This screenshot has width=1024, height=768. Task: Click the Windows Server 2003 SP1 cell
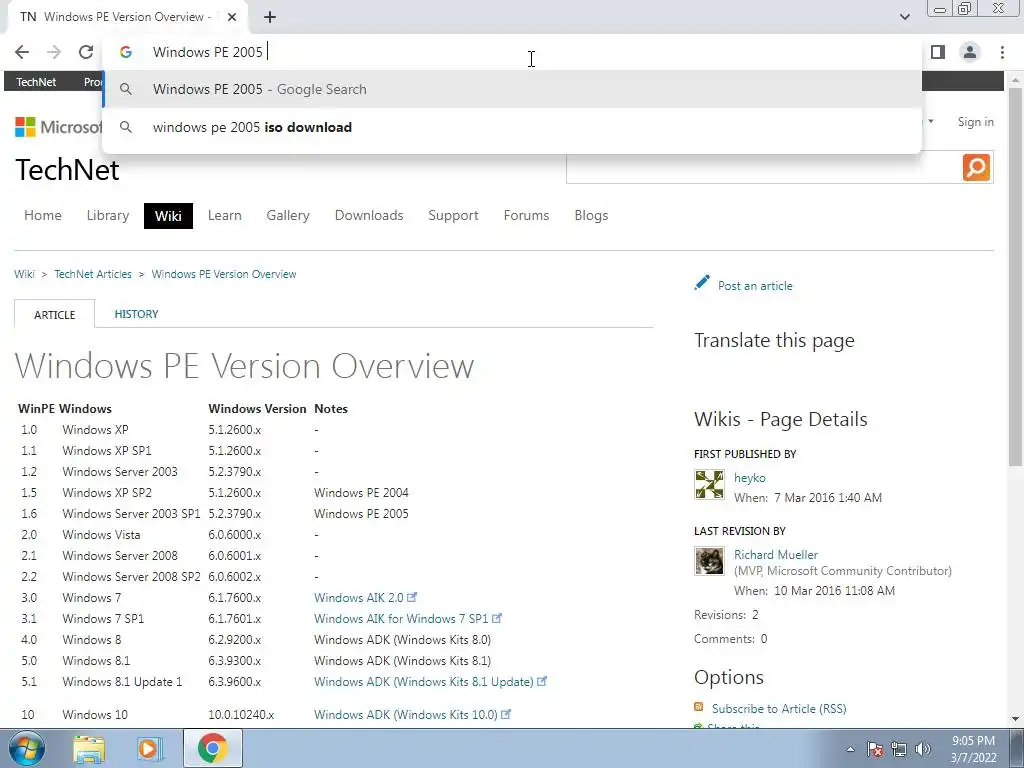pos(131,514)
